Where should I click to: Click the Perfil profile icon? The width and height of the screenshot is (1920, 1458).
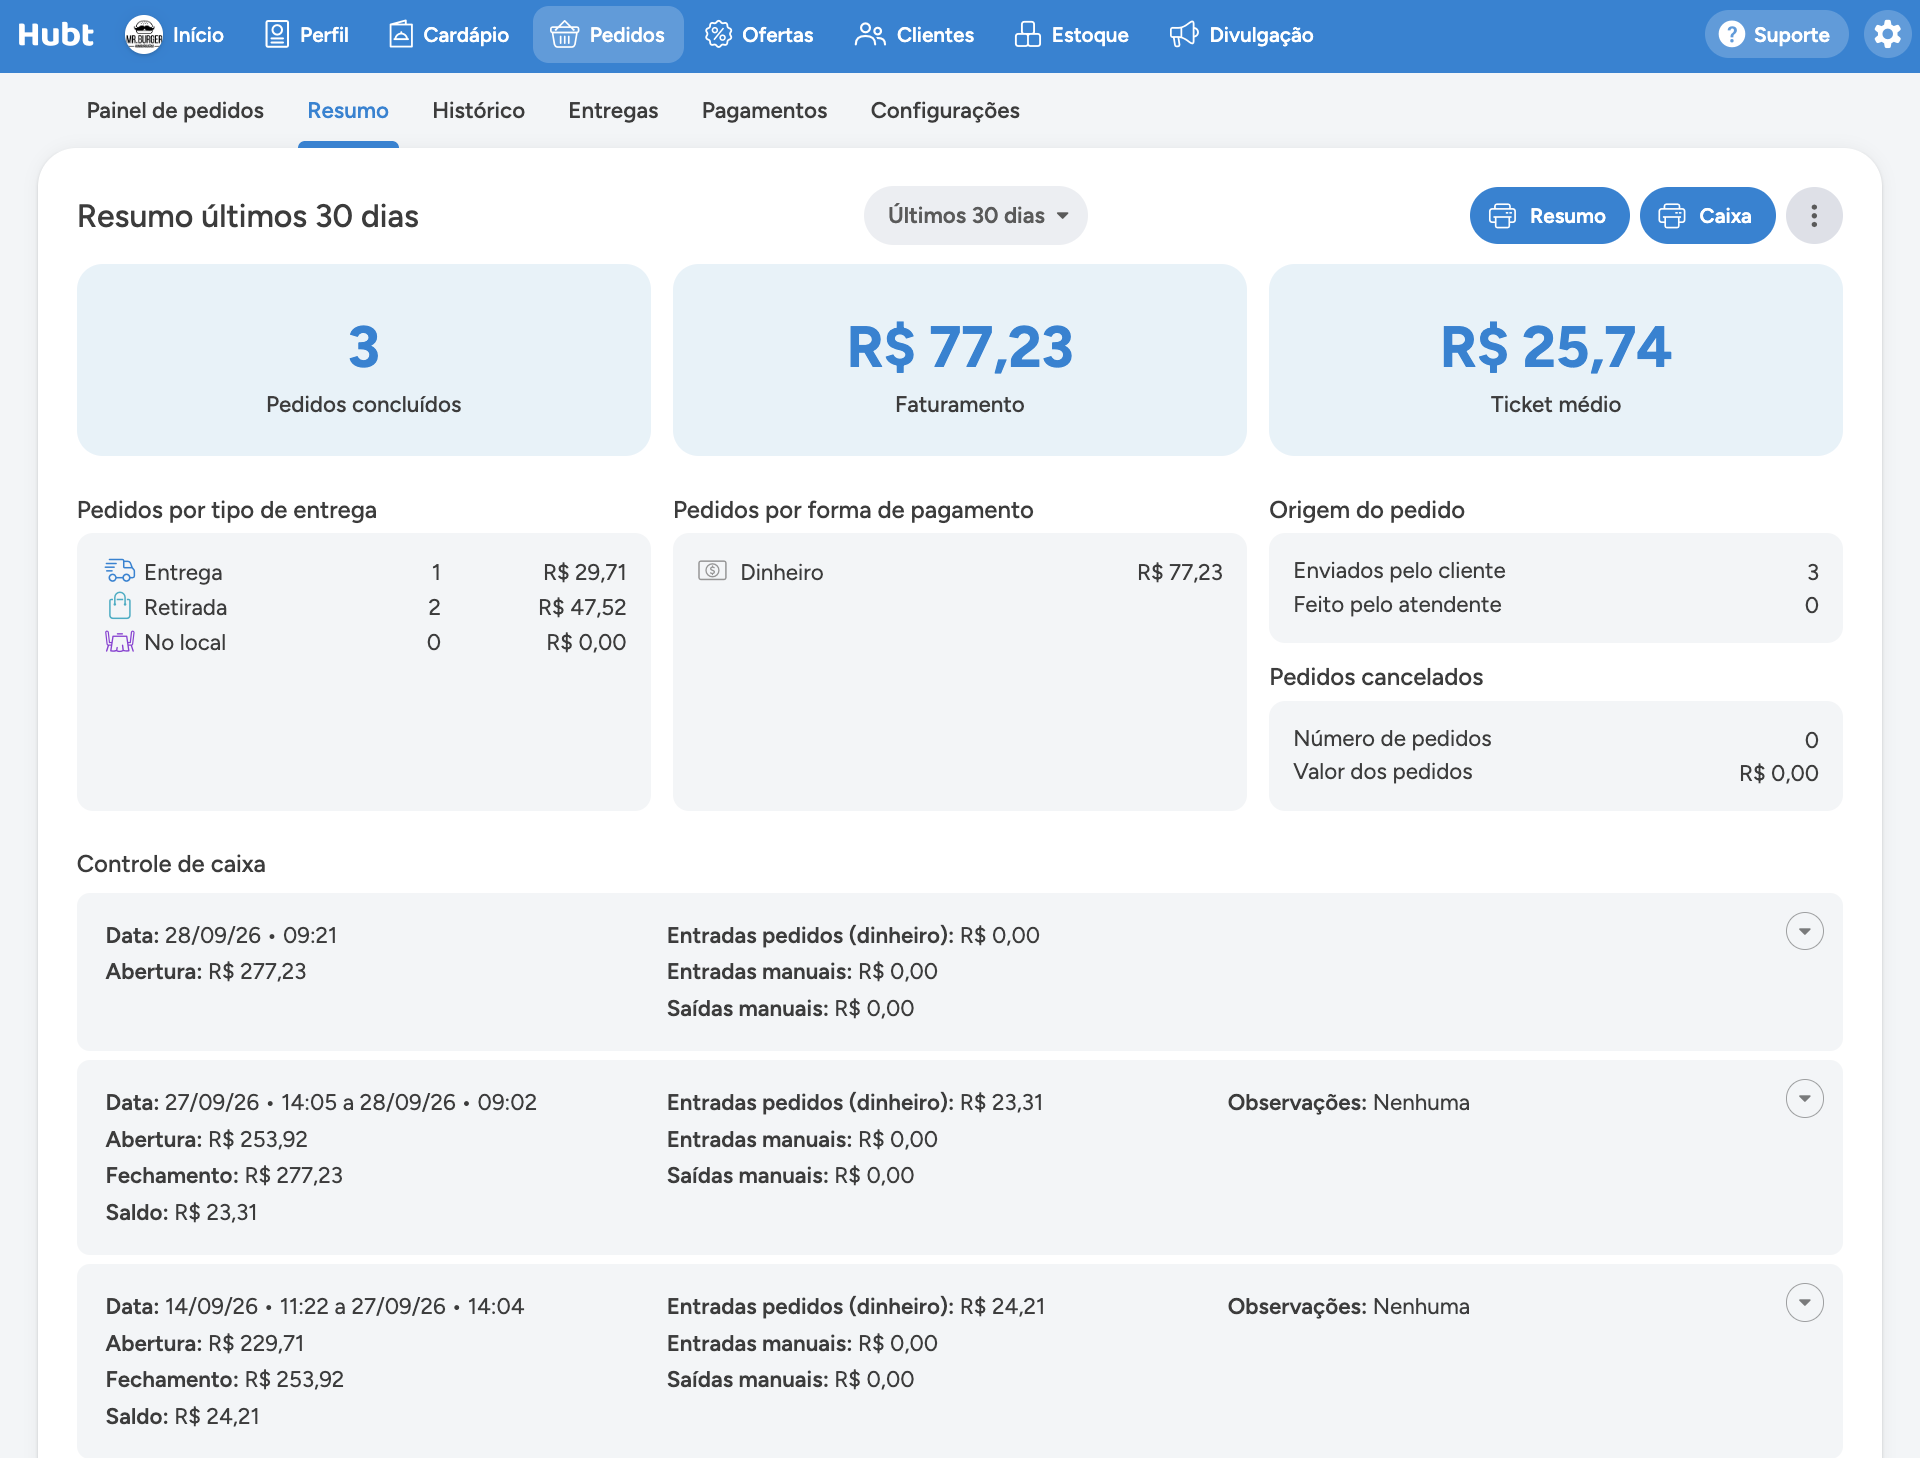pyautogui.click(x=277, y=35)
